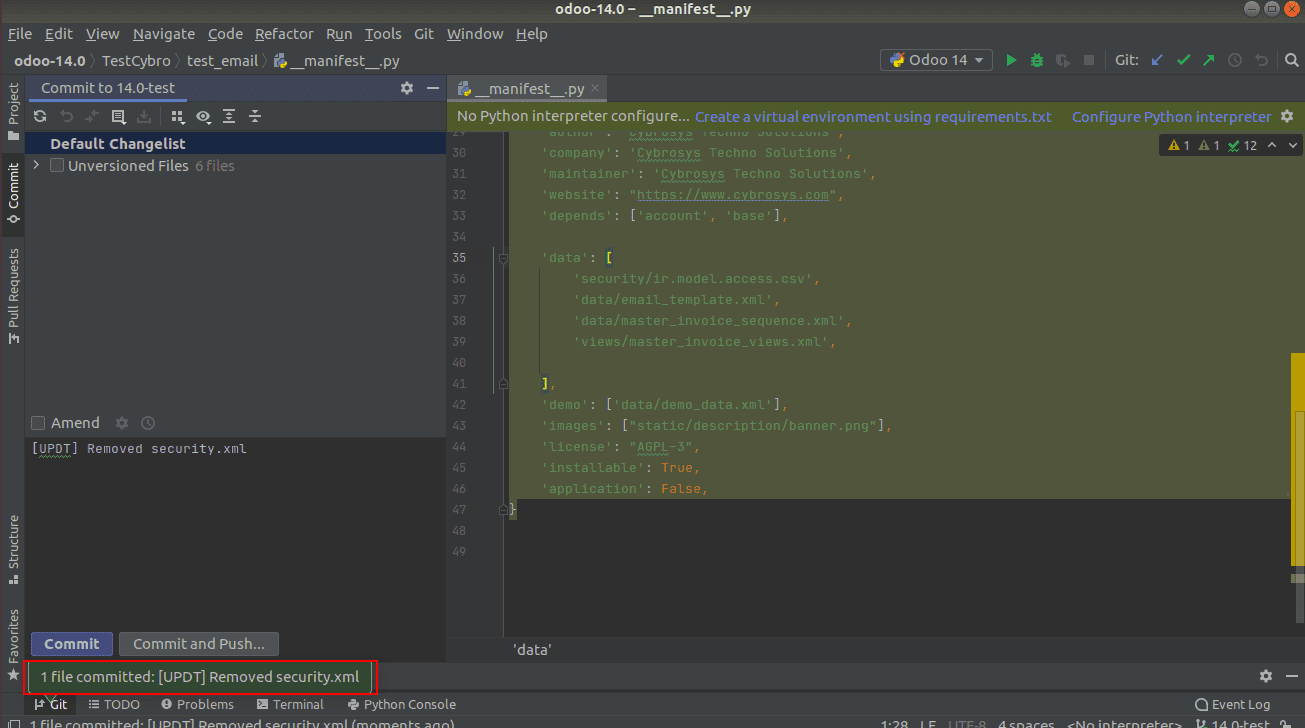Click the Commit button
This screenshot has width=1305, height=728.
coord(72,644)
